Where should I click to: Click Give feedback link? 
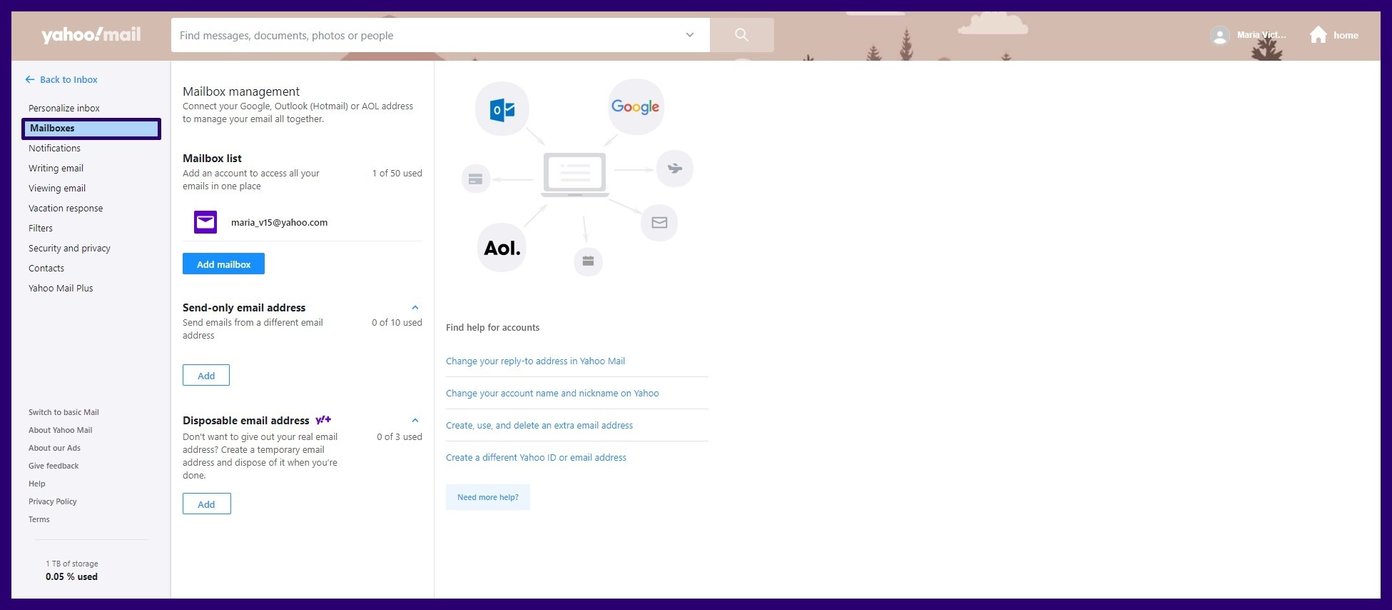pyautogui.click(x=53, y=466)
